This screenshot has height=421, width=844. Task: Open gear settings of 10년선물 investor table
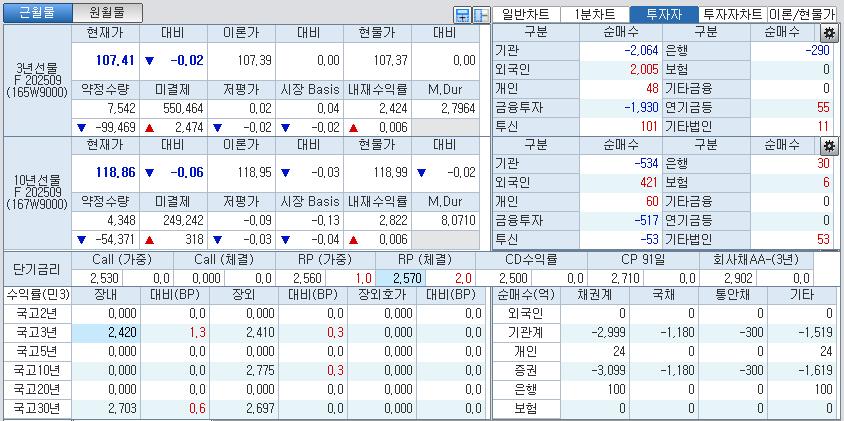tap(829, 145)
